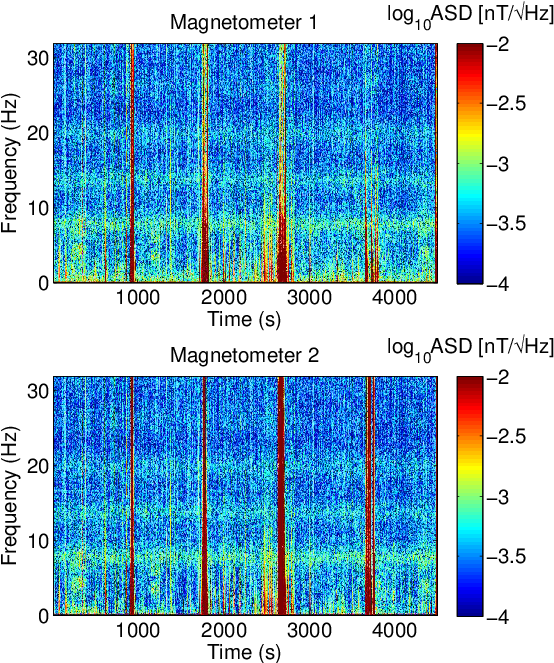Click the -3.5 label on the bottom colorbar
Viewport: 554px width, 663px height.
coord(507,556)
